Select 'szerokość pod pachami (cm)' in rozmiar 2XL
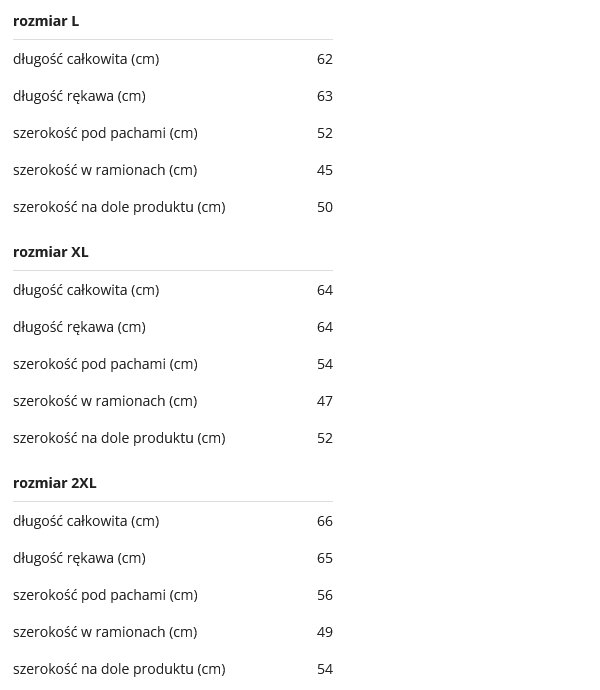The height and width of the screenshot is (690, 600). [105, 595]
